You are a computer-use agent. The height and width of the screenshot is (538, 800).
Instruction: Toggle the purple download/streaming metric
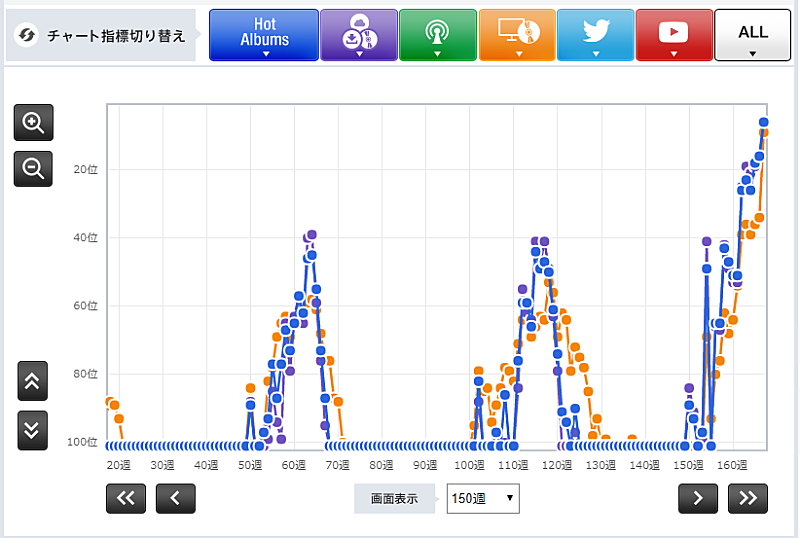[x=358, y=35]
